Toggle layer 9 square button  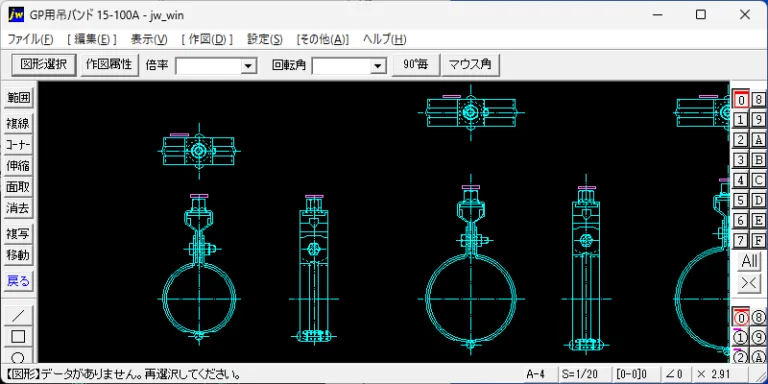[759, 120]
